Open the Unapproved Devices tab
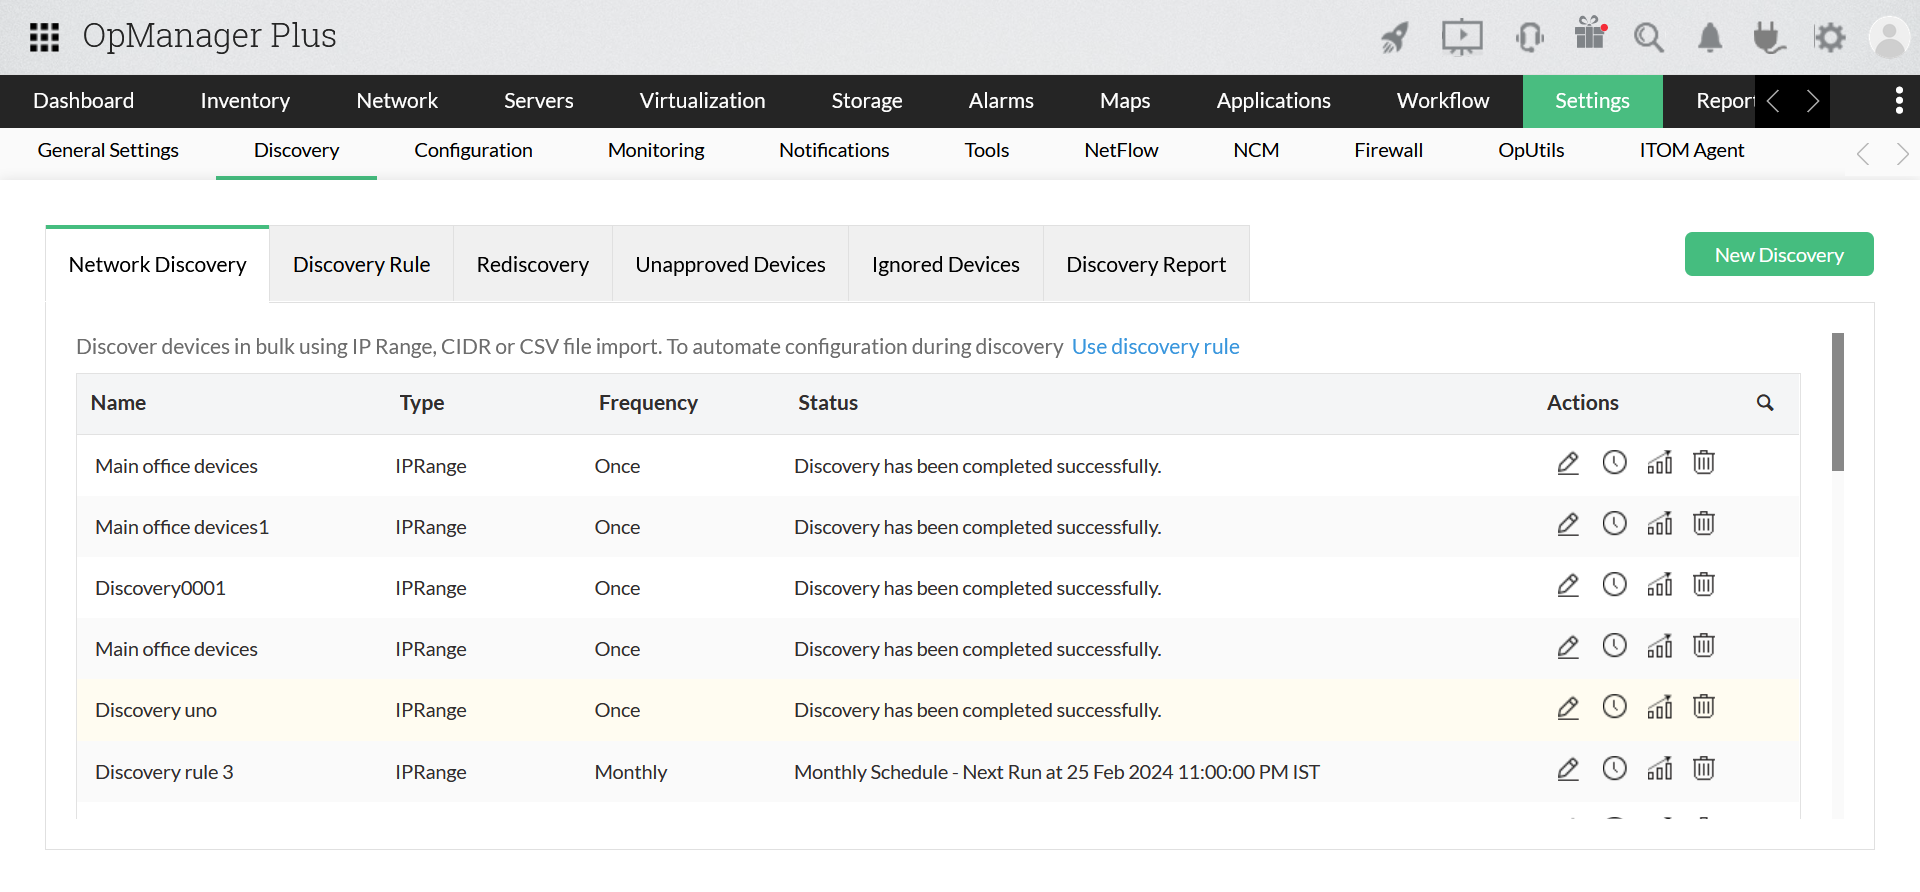Viewport: 1920px width, 892px height. point(730,265)
